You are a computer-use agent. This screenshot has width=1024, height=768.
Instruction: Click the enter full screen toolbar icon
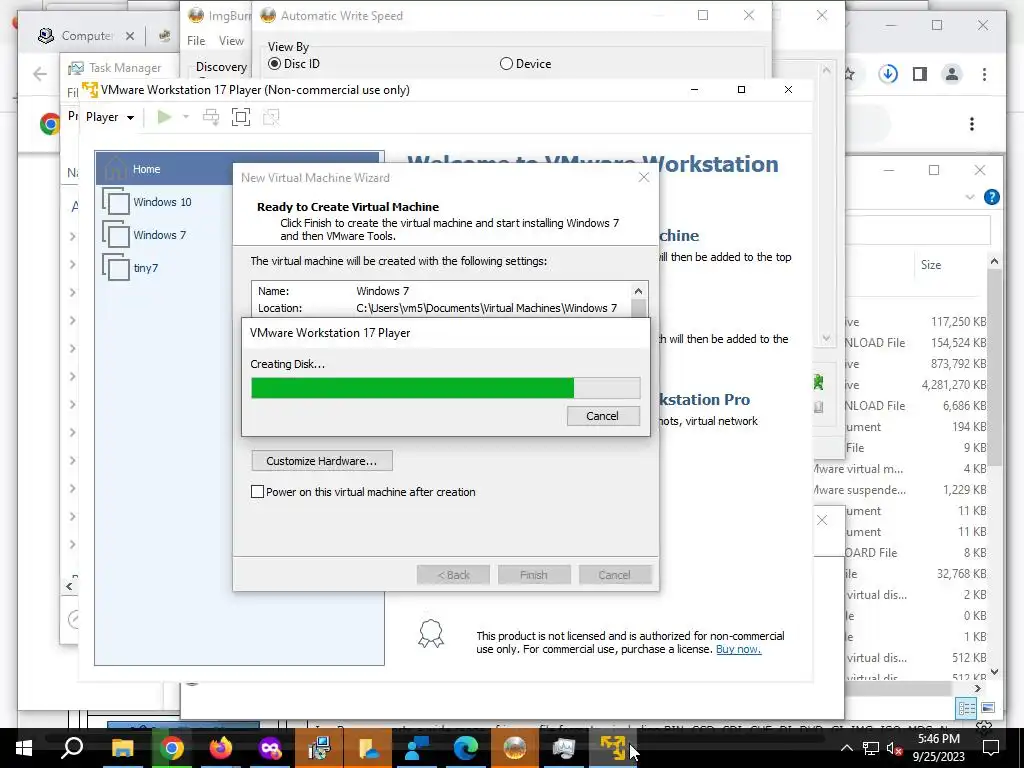[241, 117]
